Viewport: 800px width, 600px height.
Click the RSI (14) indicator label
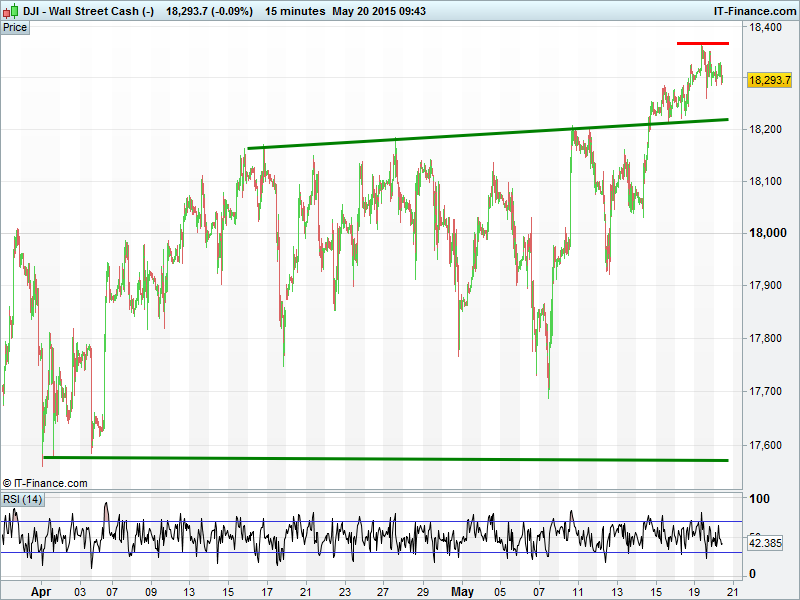point(22,499)
